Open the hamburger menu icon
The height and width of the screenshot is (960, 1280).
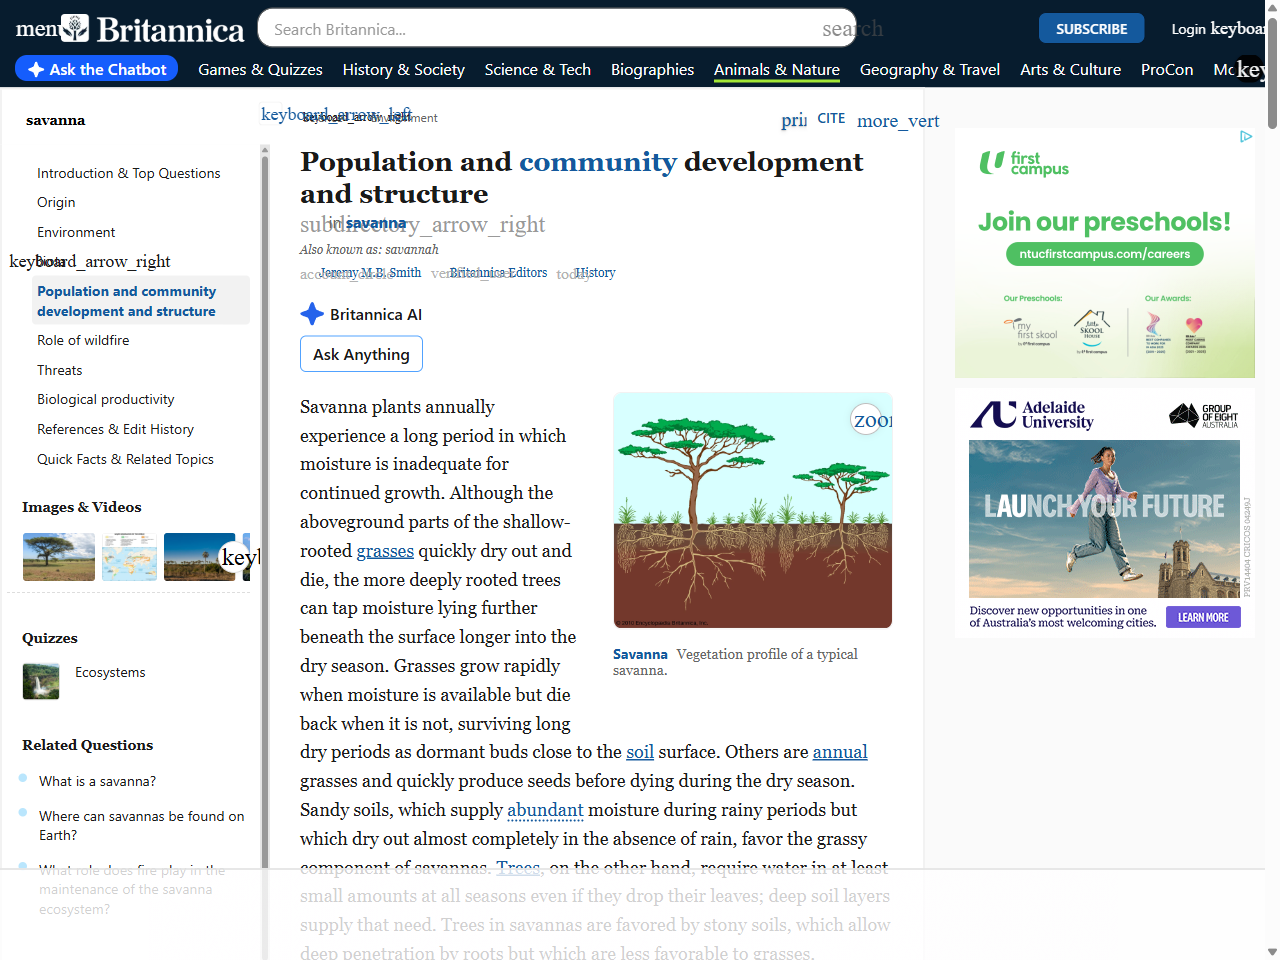click(x=34, y=28)
